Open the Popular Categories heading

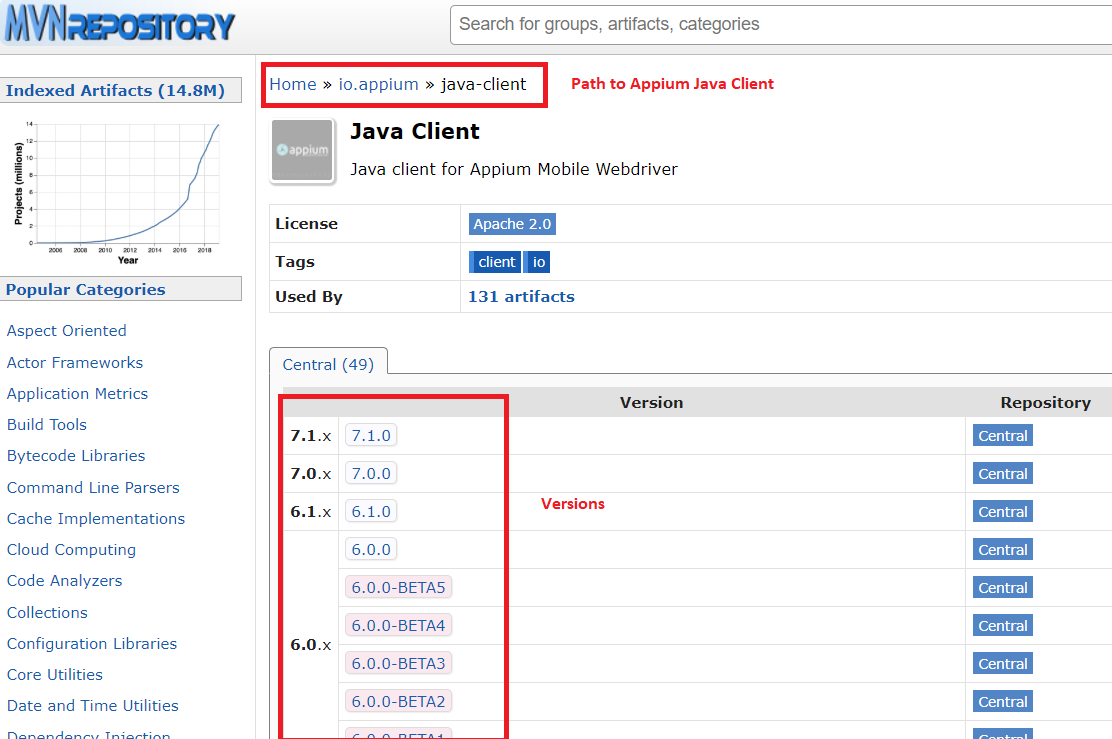(85, 289)
